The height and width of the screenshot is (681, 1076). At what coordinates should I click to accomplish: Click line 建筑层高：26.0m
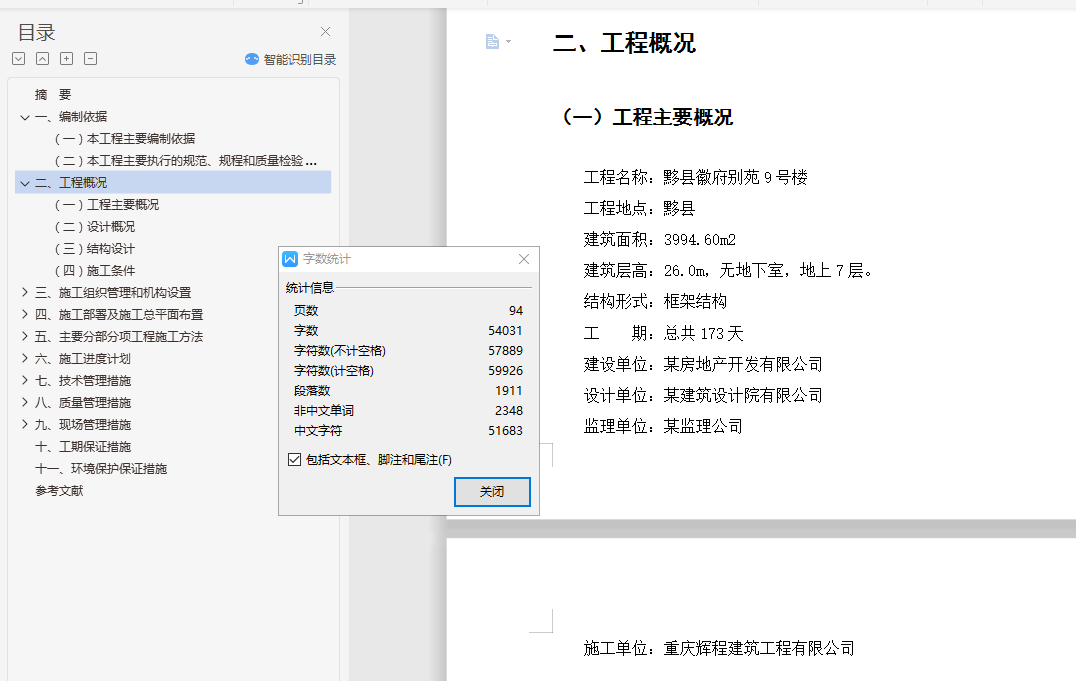729,270
